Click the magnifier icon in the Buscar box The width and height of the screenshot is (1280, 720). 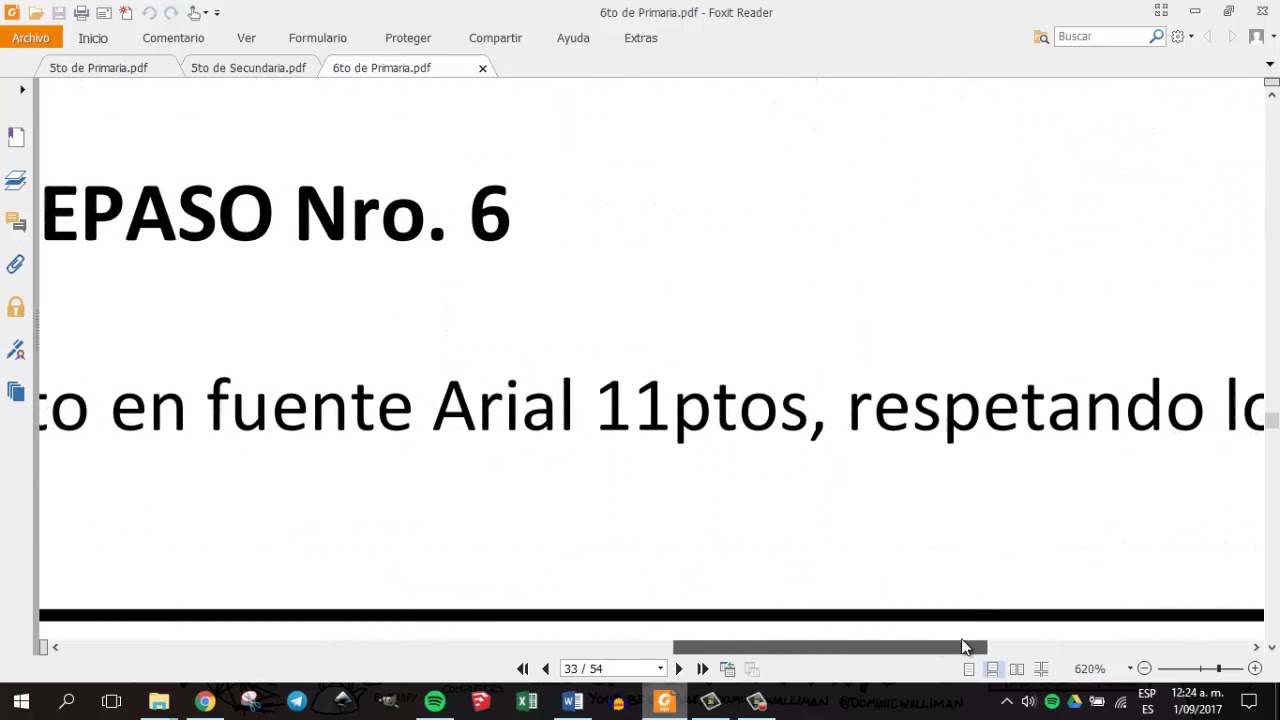click(x=1157, y=37)
